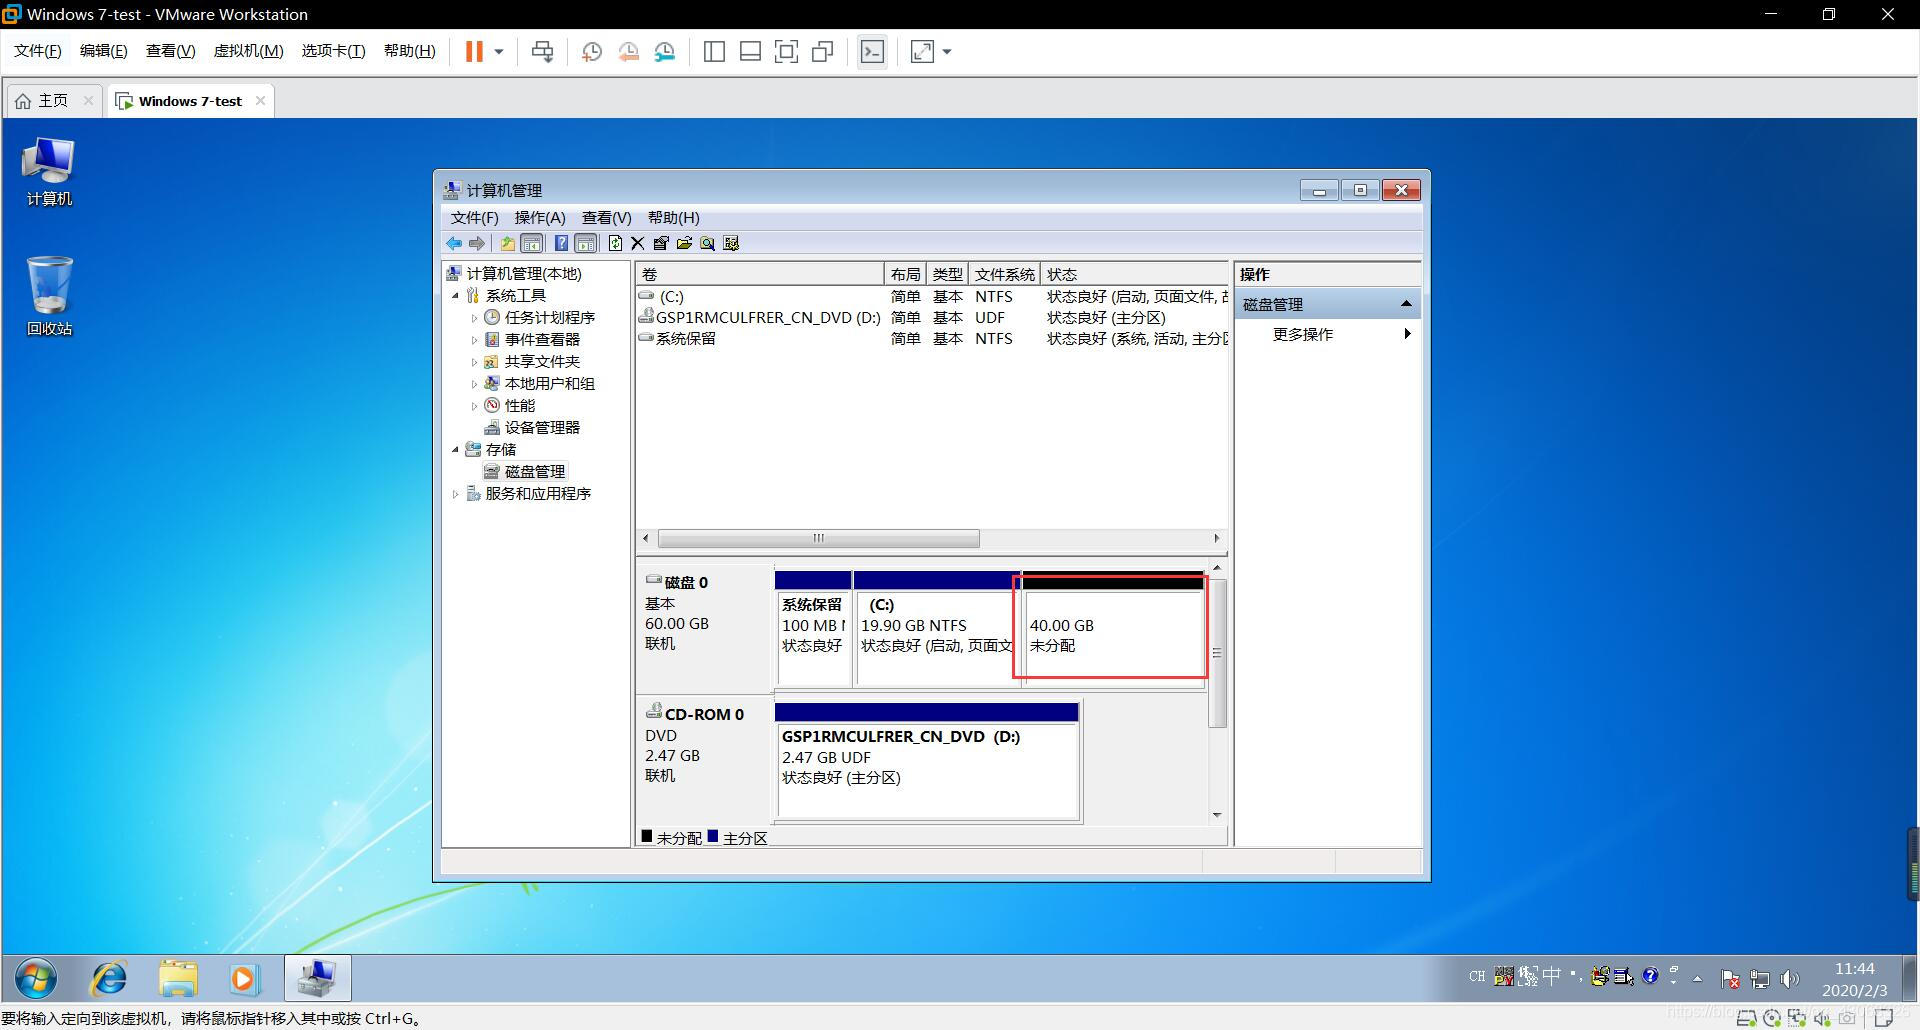Screen dimensions: 1920x1030
Task: Click the VMware stretch guest icon
Action: [922, 52]
